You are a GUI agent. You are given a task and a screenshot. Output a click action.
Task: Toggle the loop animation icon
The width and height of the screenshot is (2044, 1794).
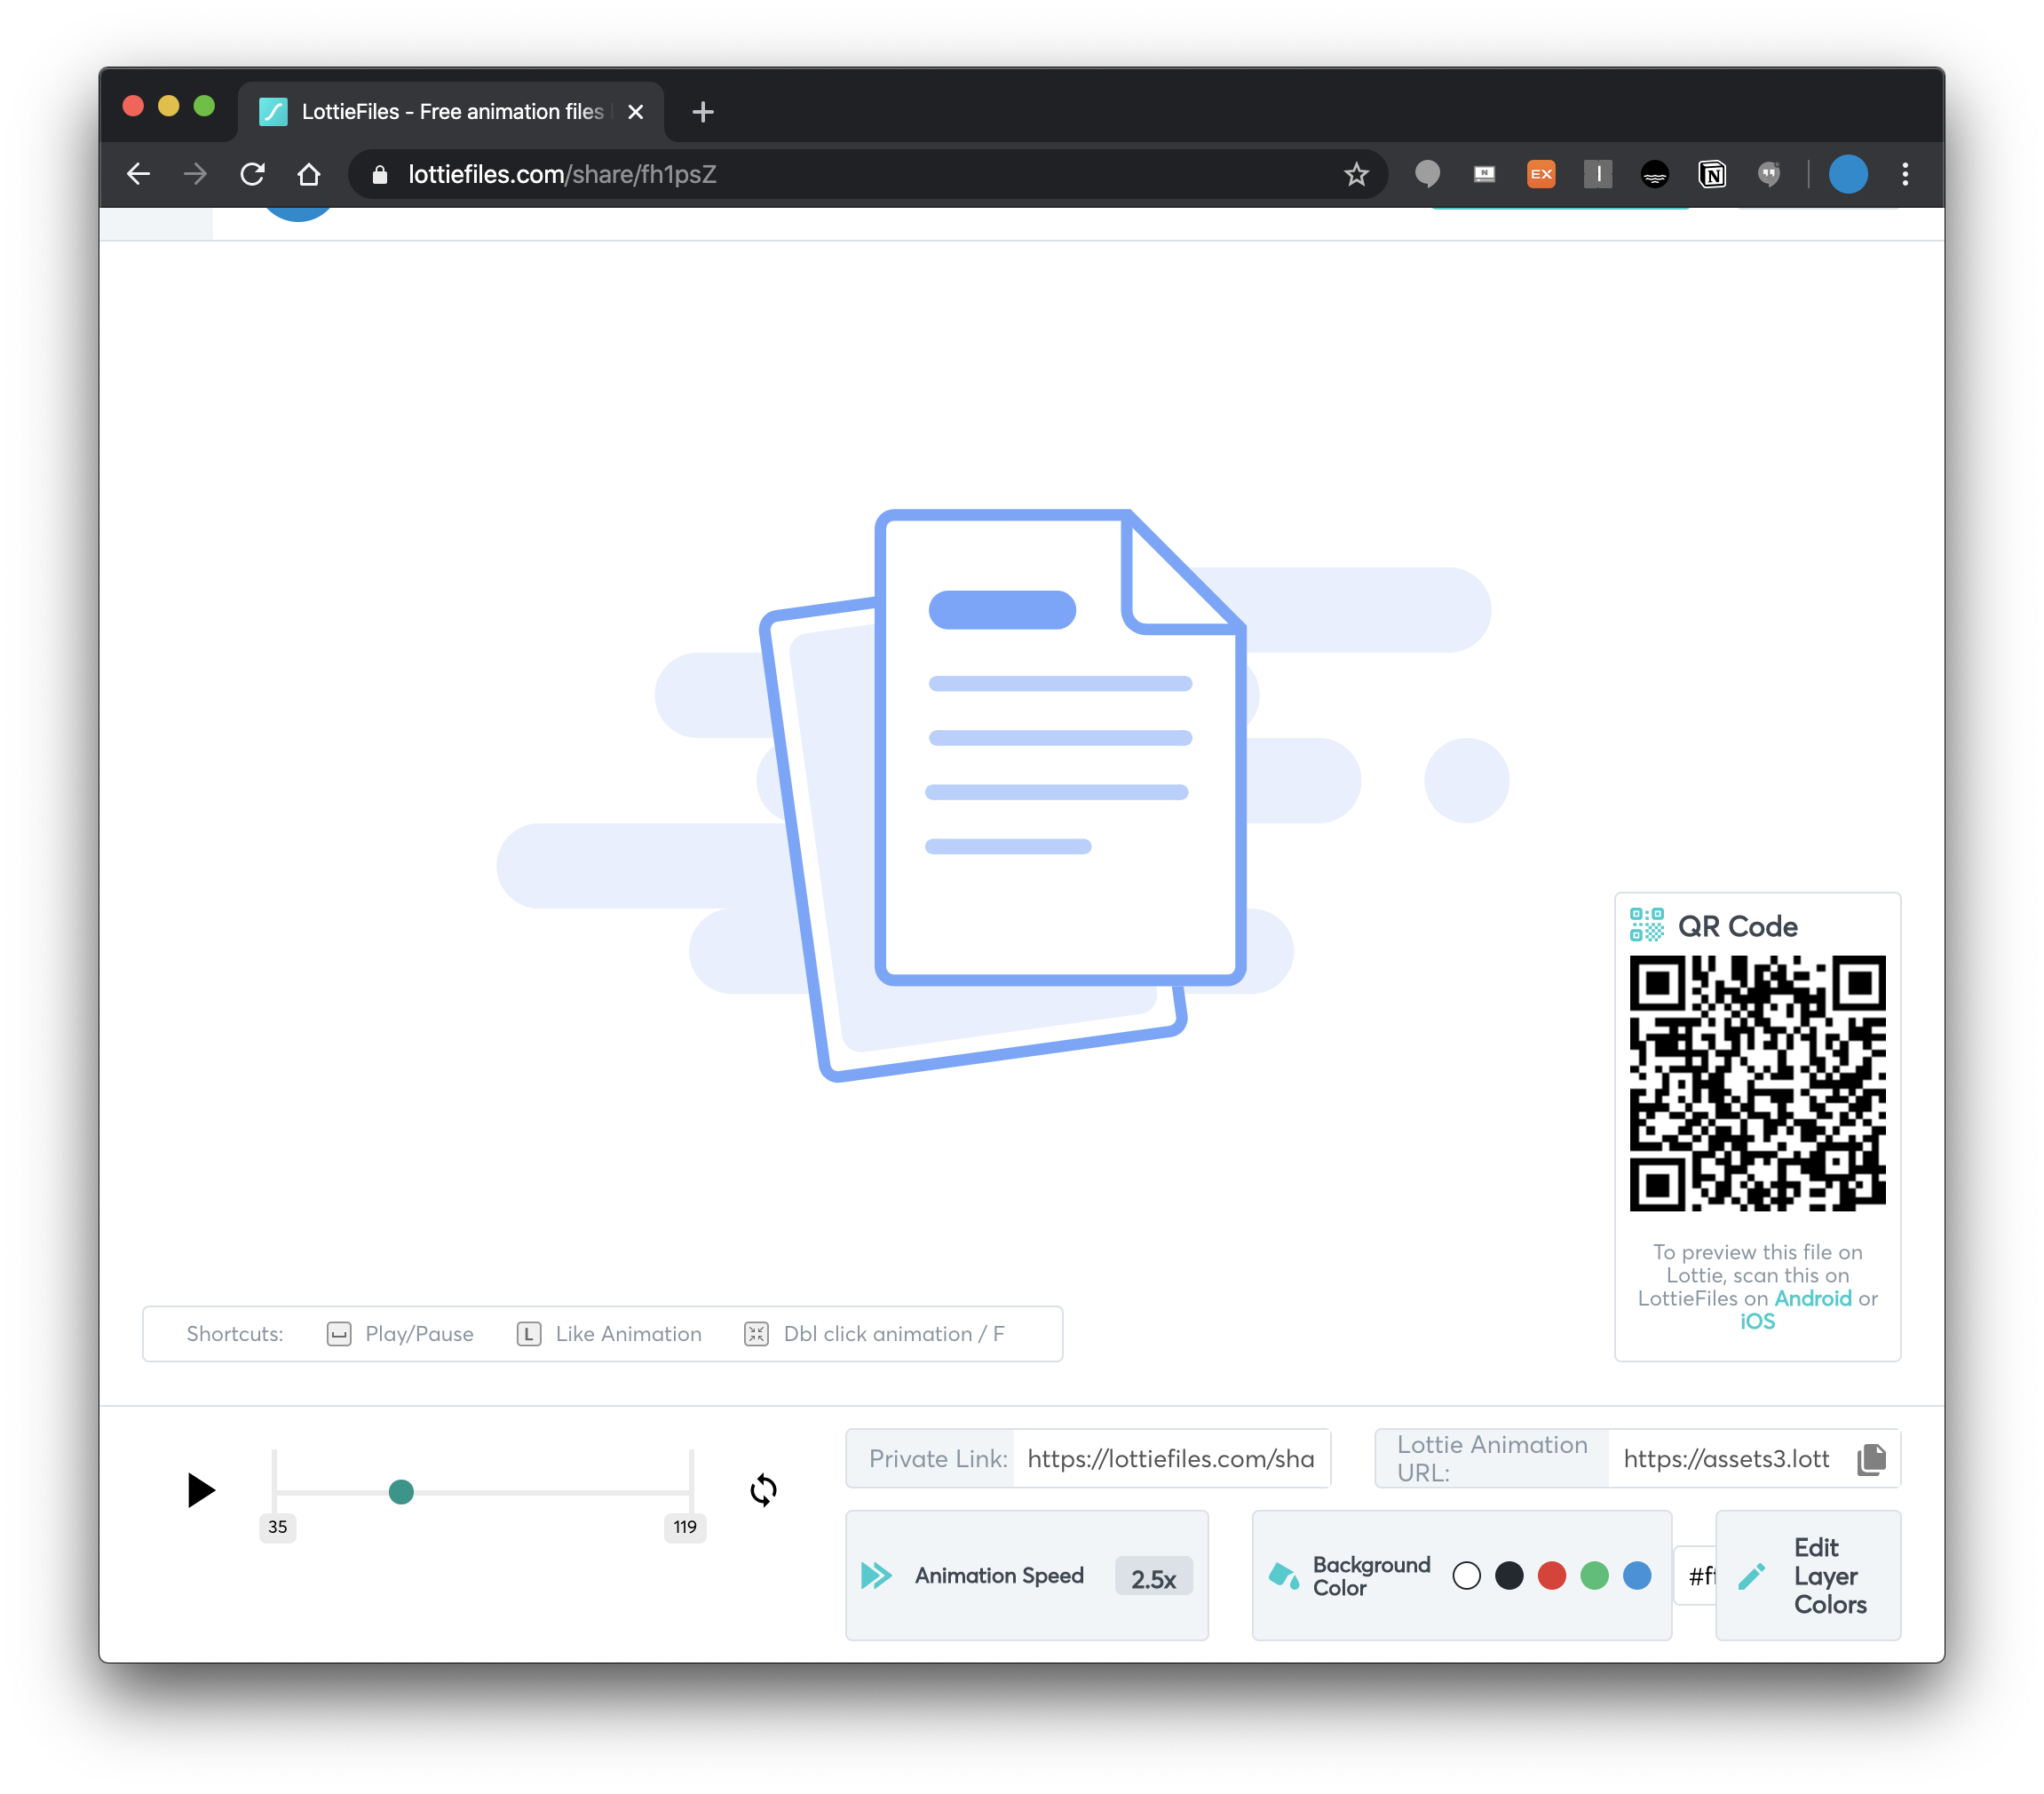tap(763, 1490)
